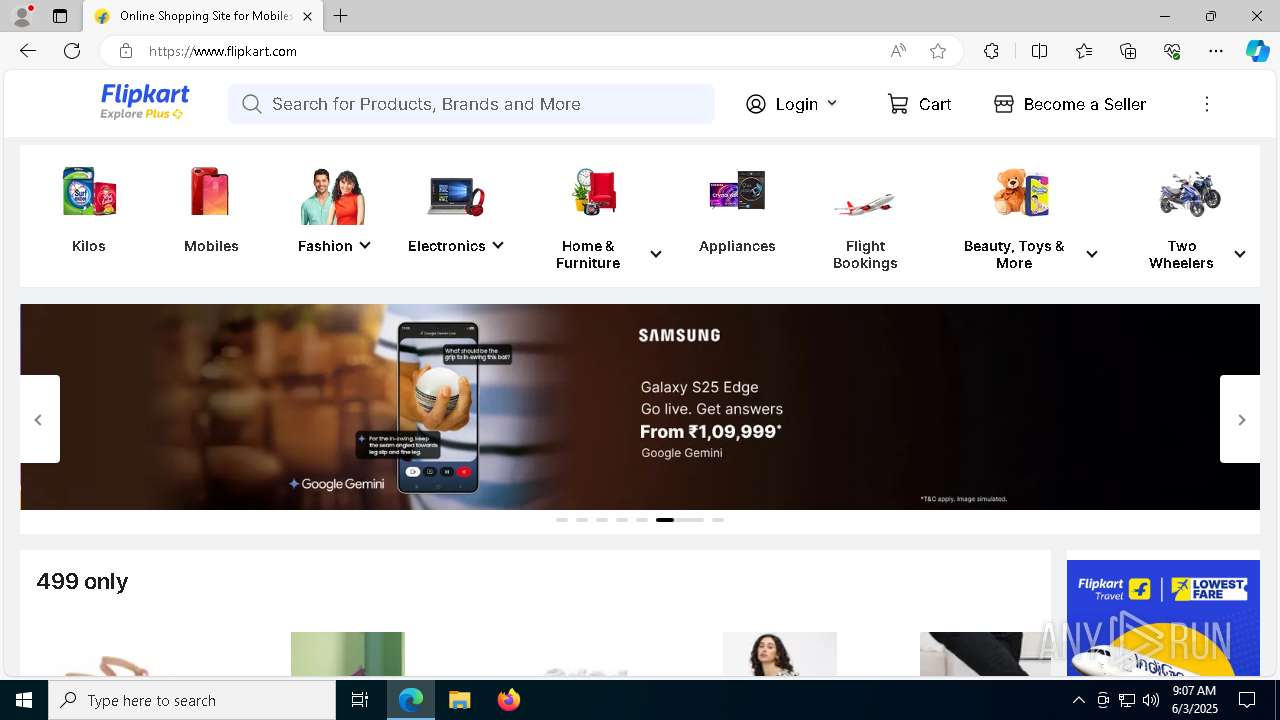Image resolution: width=1280 pixels, height=720 pixels.
Task: Click the Cart text link
Action: click(x=935, y=104)
